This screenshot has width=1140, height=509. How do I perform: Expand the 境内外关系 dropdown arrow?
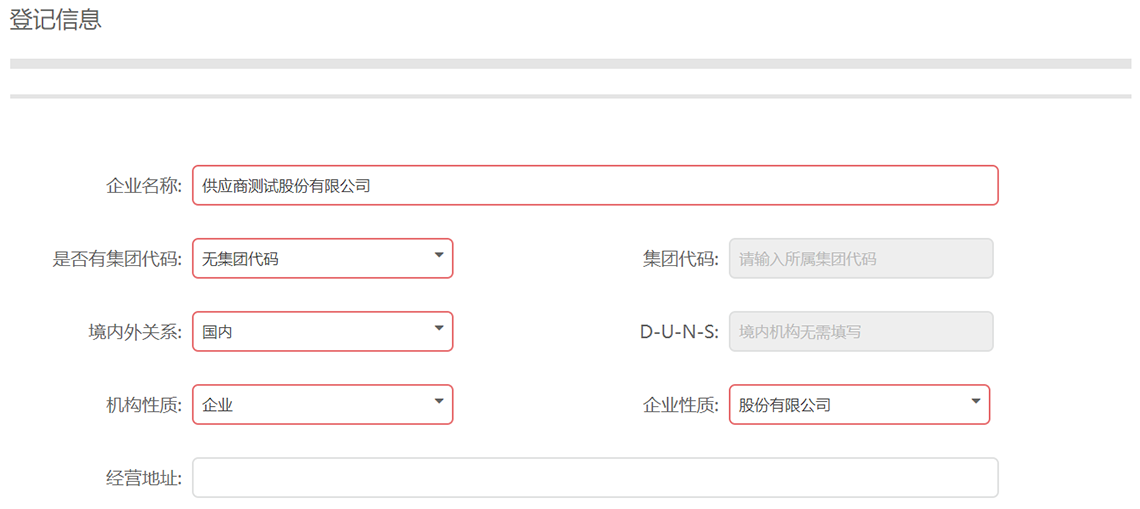point(438,328)
